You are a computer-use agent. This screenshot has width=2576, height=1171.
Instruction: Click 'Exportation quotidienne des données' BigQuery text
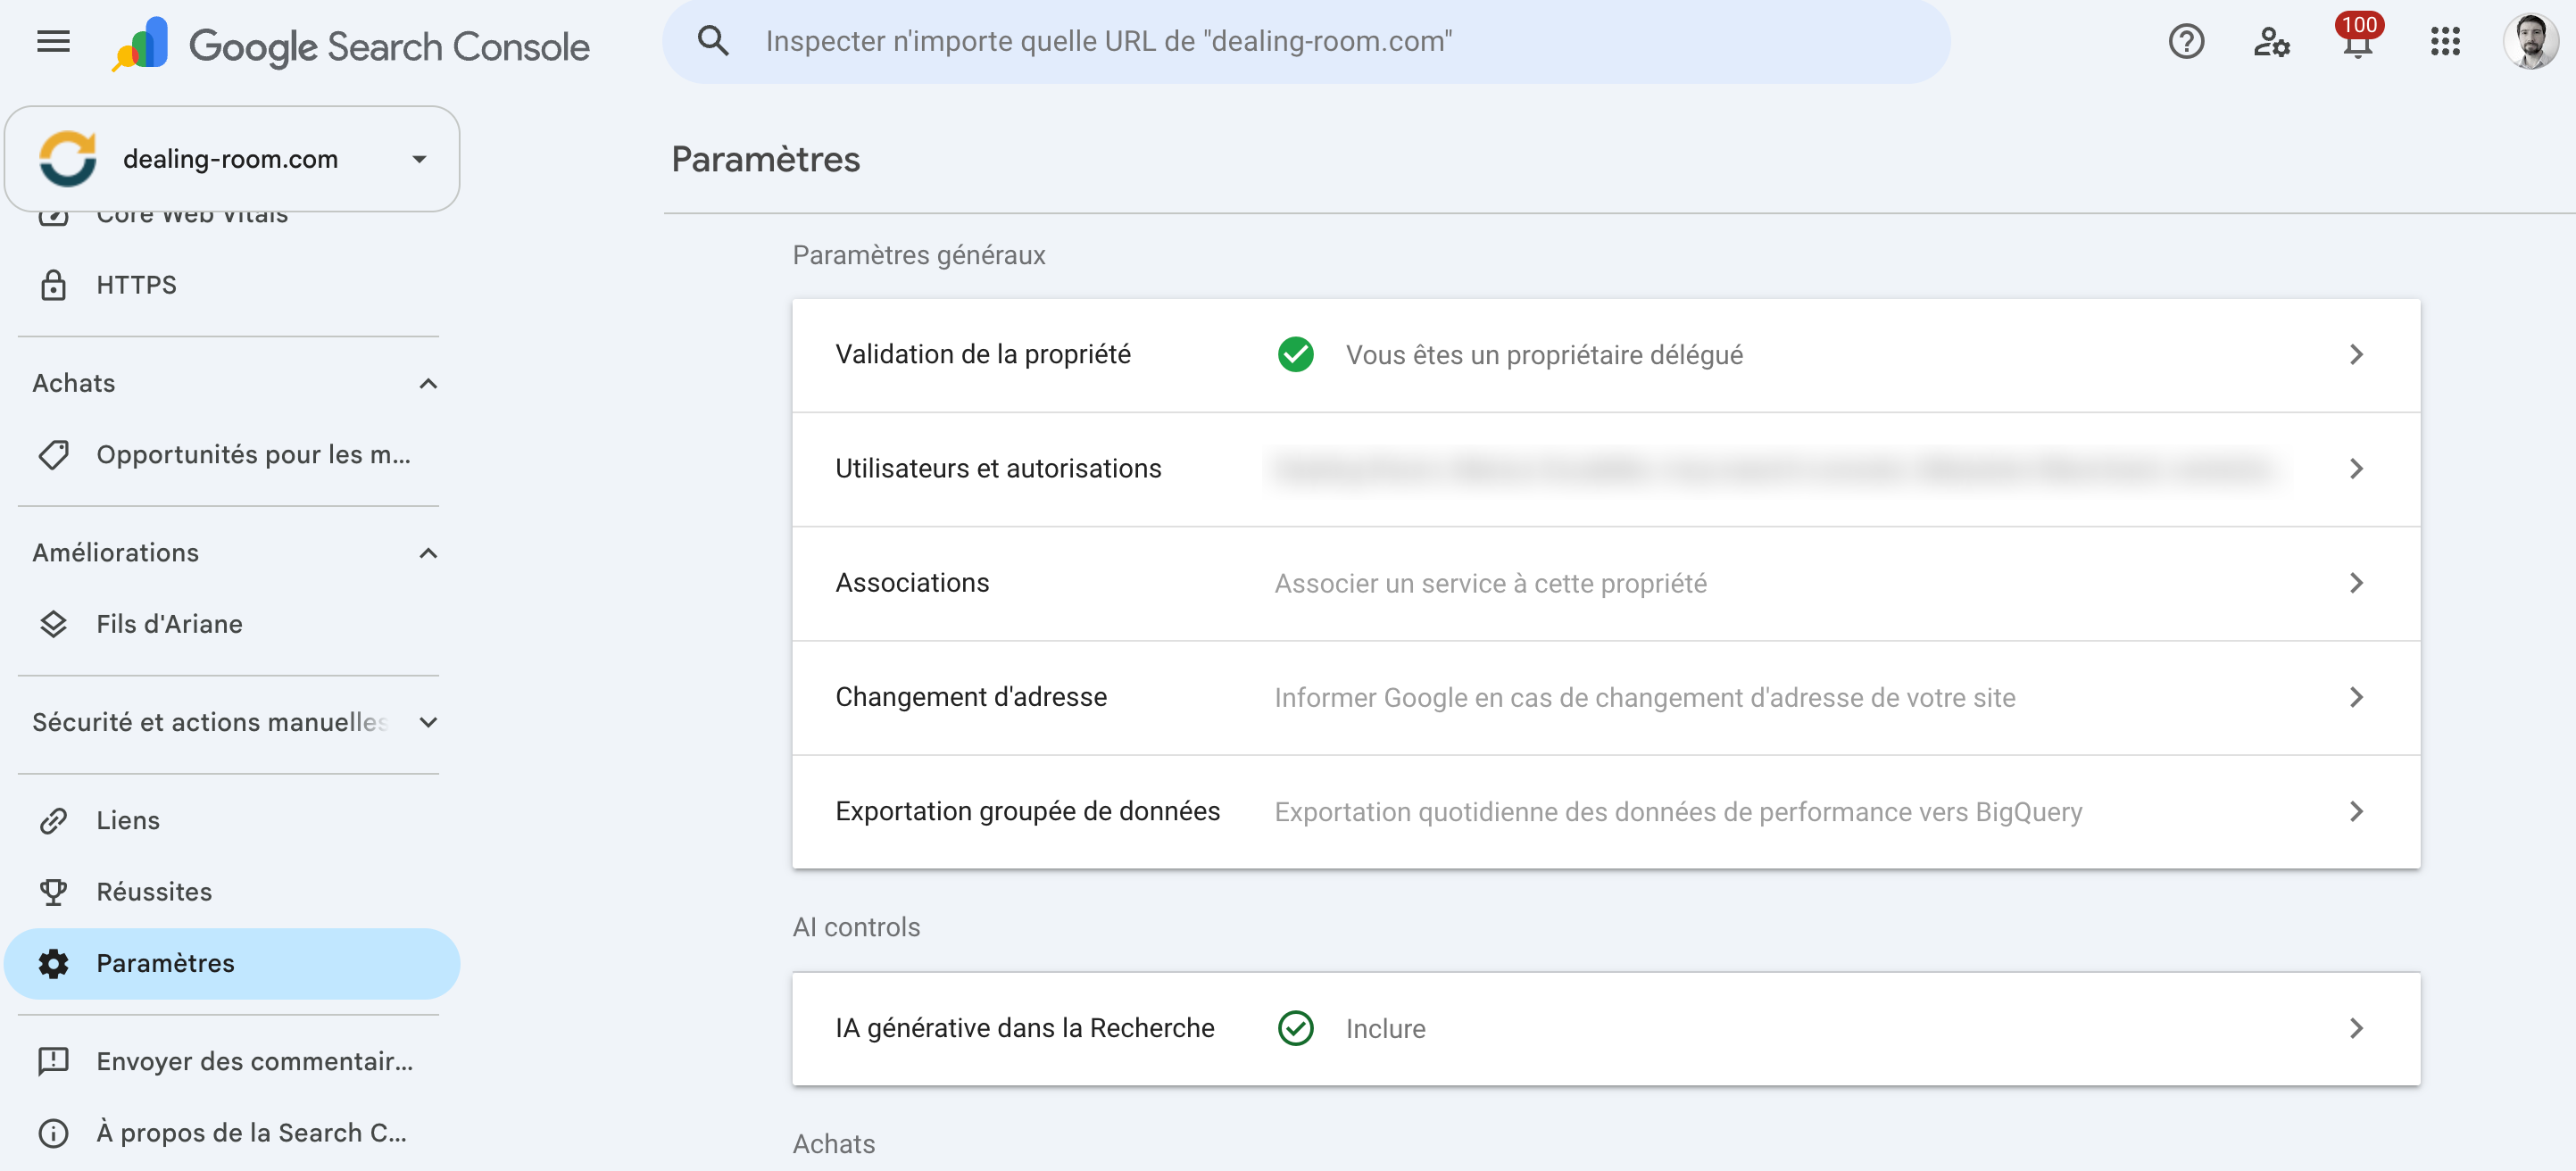pos(1678,812)
